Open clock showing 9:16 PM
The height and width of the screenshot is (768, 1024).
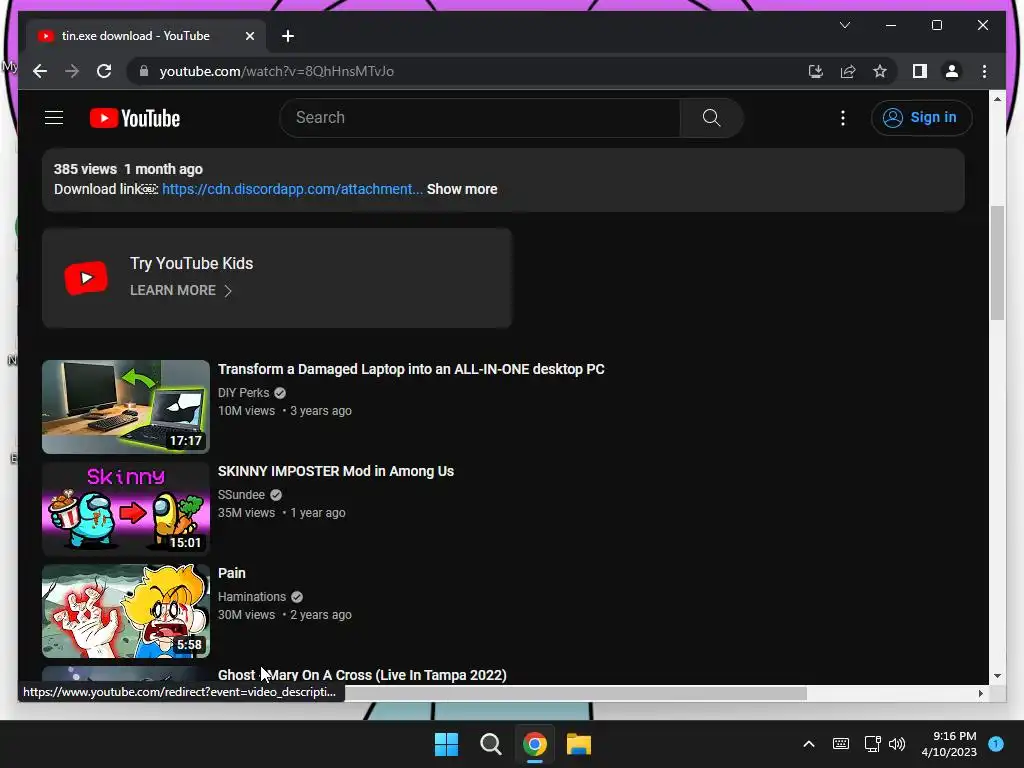949,744
